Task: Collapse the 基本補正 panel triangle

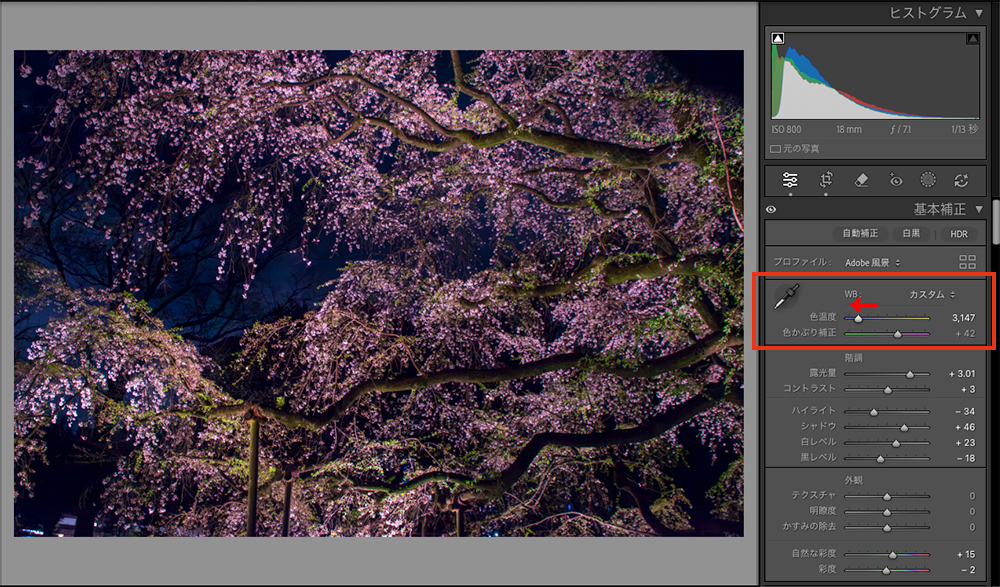Action: [978, 210]
